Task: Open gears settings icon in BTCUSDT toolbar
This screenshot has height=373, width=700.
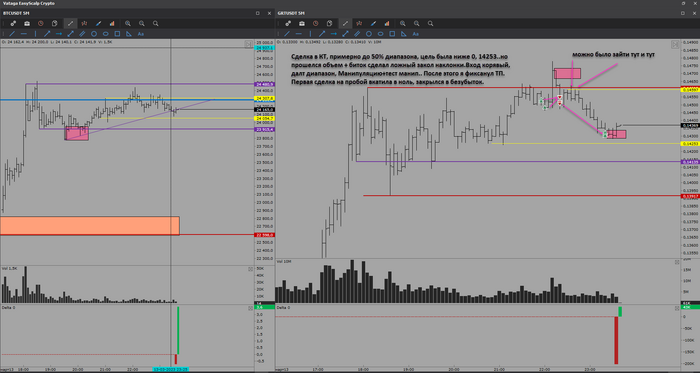Action: 13,23
